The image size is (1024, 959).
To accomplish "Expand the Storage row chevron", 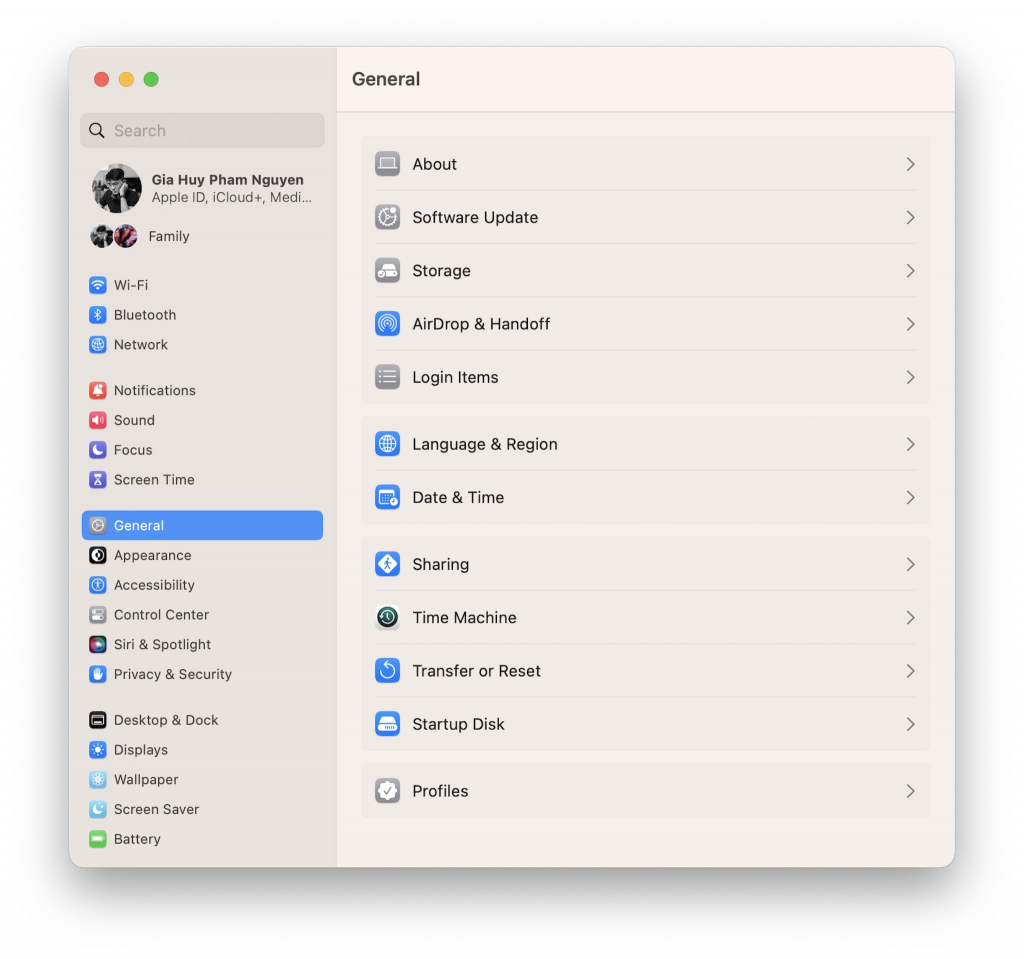I will point(910,270).
